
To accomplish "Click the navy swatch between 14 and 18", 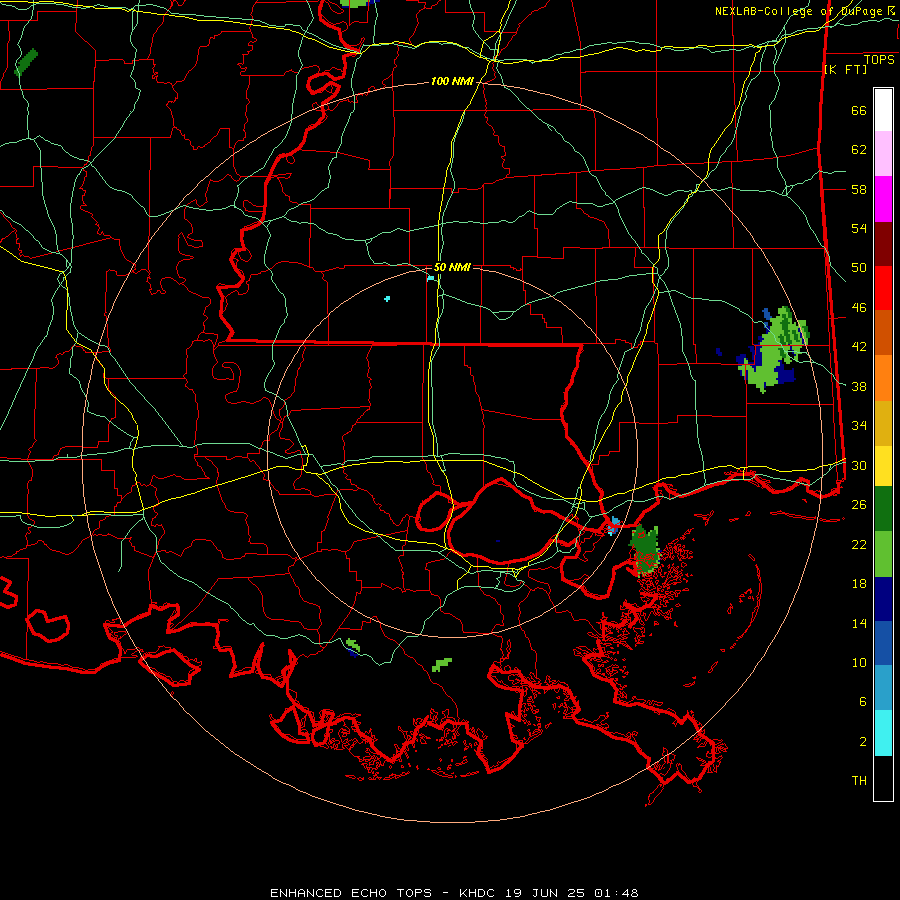I will tap(883, 599).
